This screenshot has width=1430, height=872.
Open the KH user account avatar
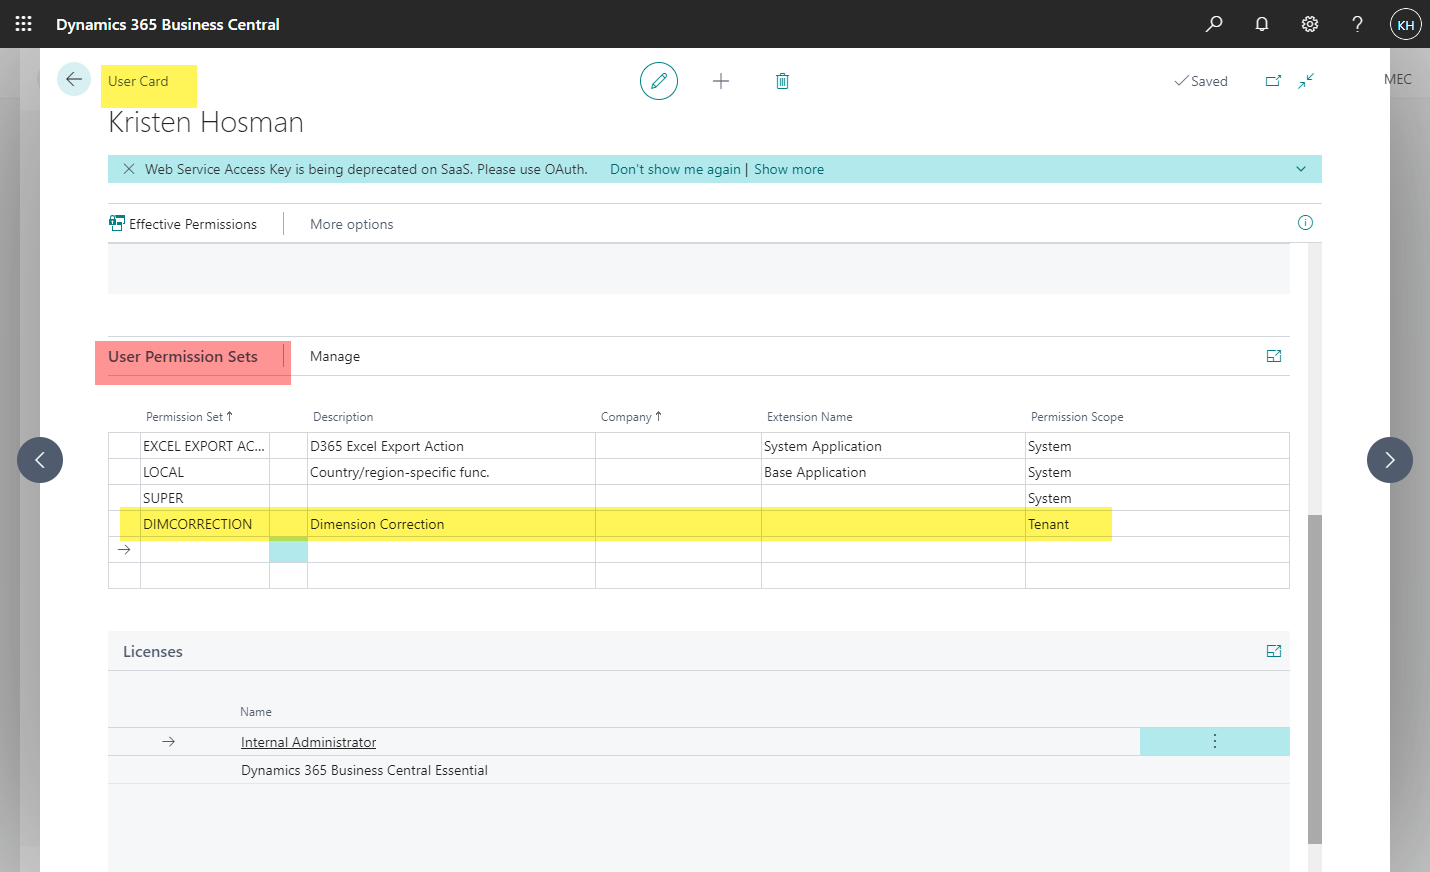[1406, 24]
